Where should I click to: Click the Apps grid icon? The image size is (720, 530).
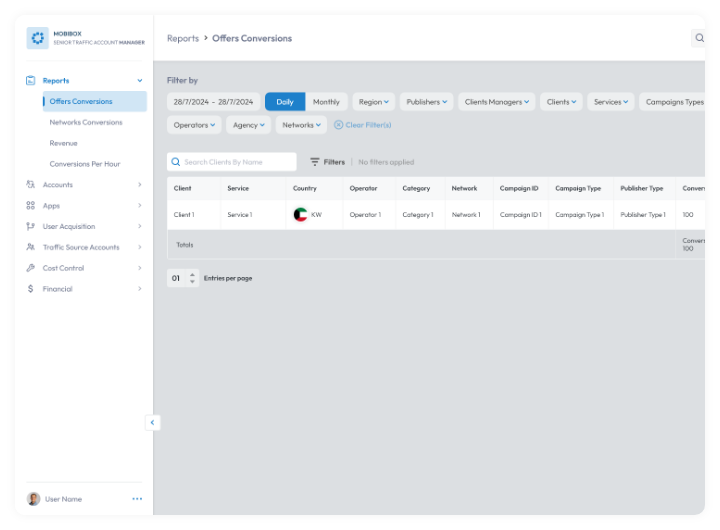30,205
